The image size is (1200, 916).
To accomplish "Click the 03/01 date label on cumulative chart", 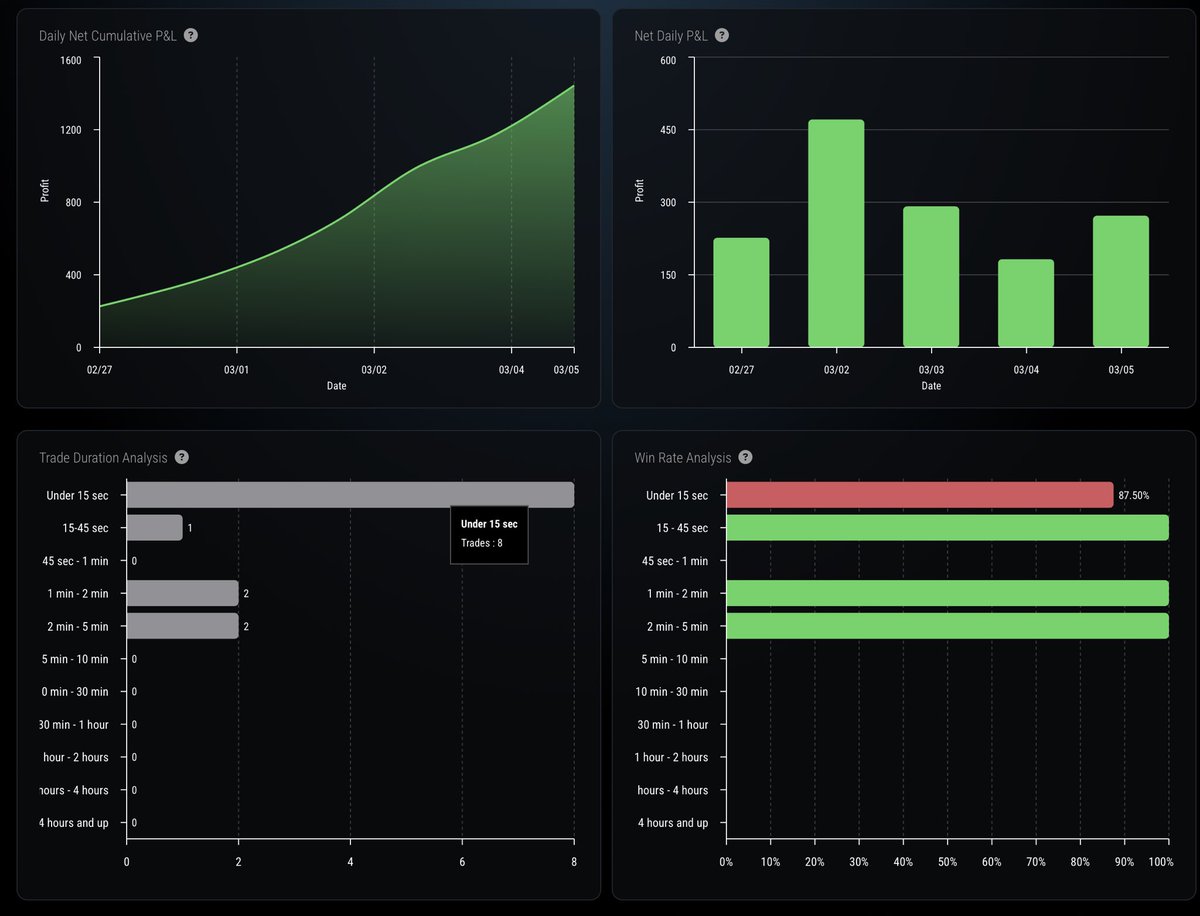I will pos(237,369).
